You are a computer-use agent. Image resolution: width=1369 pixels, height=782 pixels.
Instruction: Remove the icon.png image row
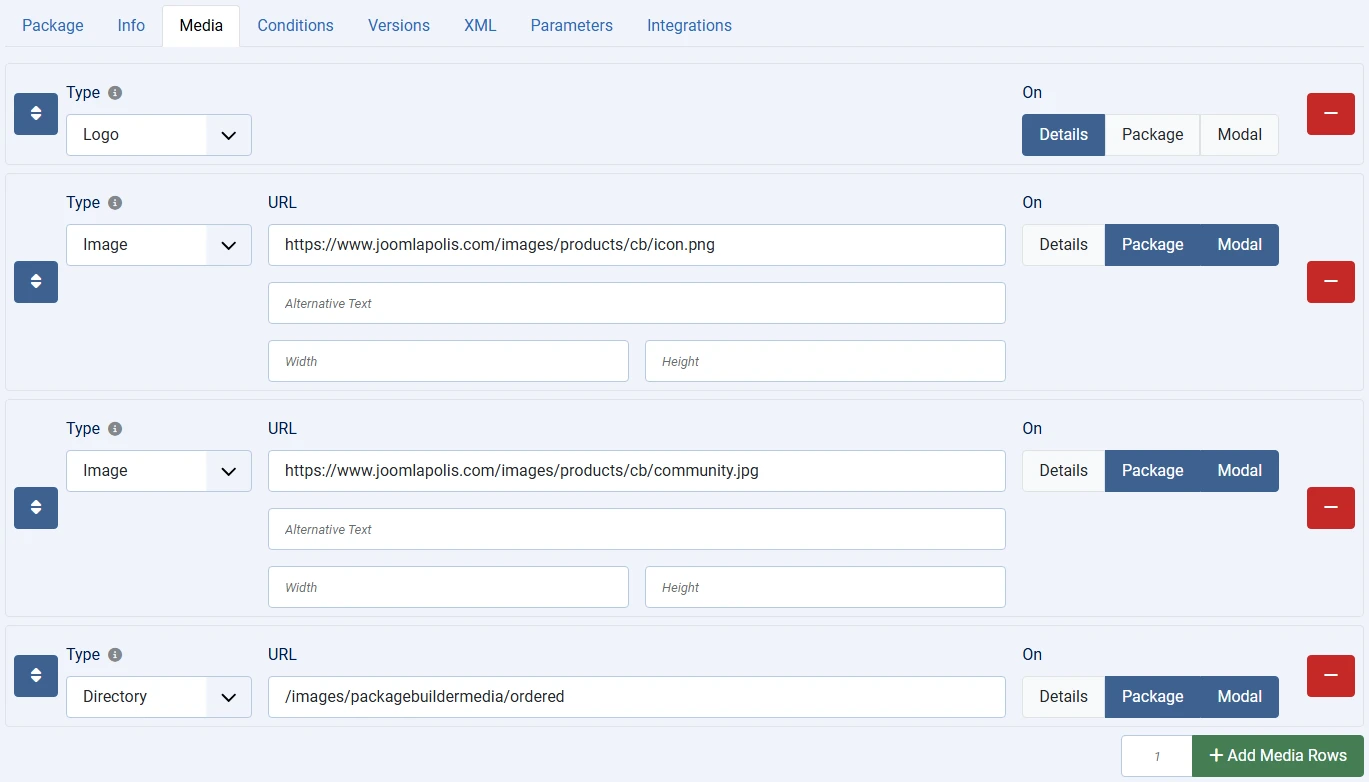1330,282
